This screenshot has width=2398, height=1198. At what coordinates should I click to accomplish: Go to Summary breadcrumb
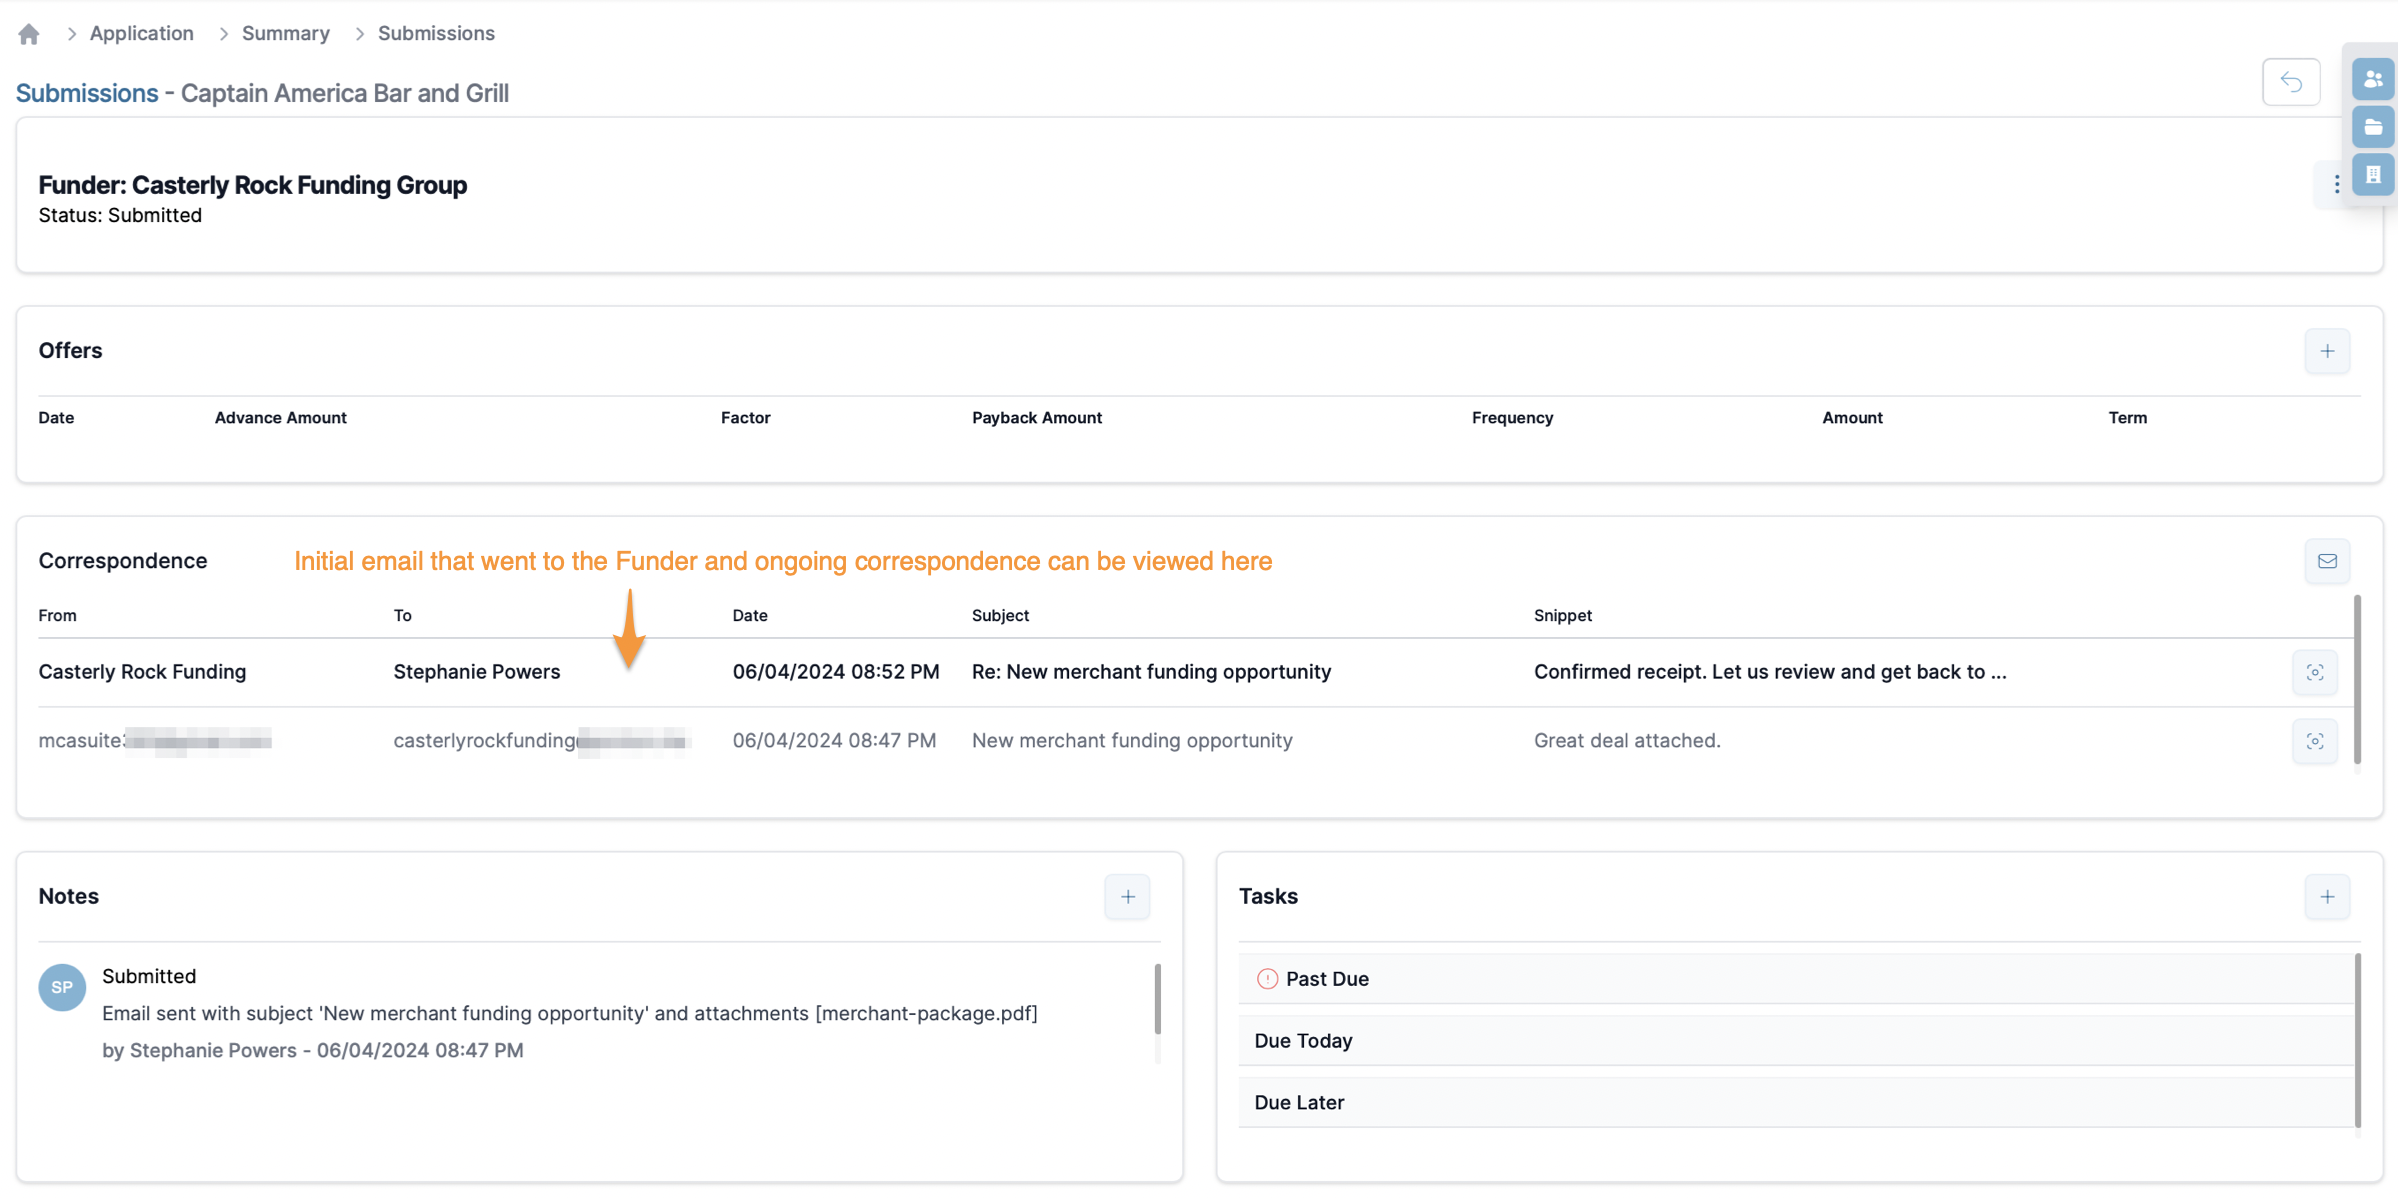(285, 33)
